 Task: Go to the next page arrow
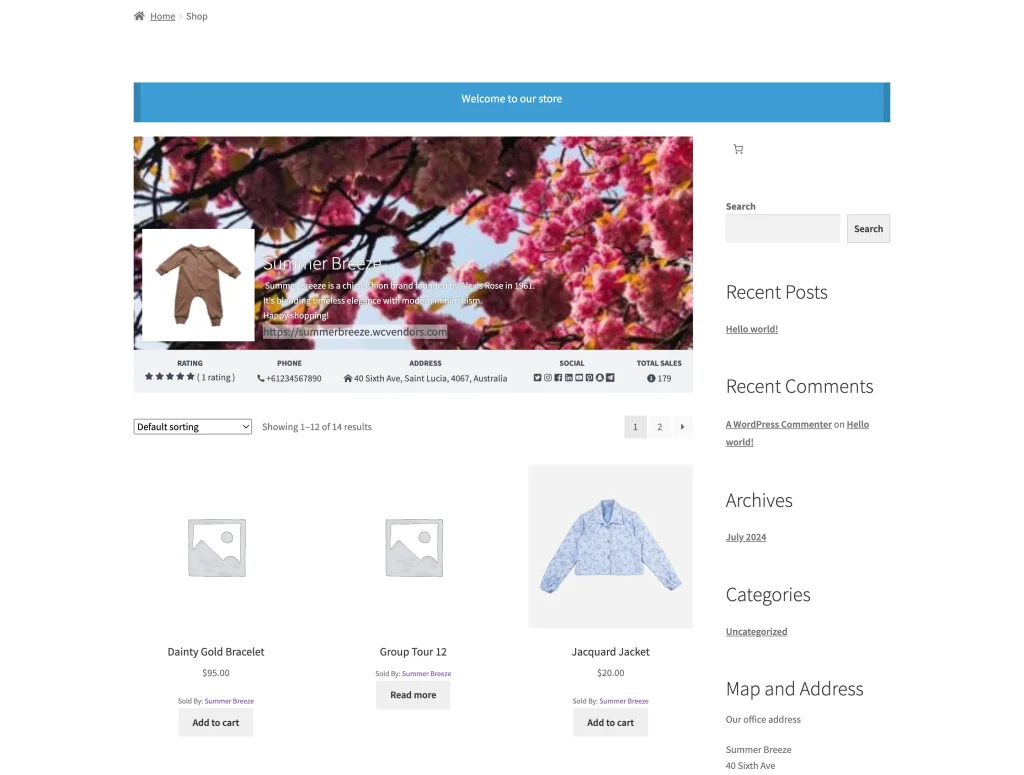pos(682,427)
